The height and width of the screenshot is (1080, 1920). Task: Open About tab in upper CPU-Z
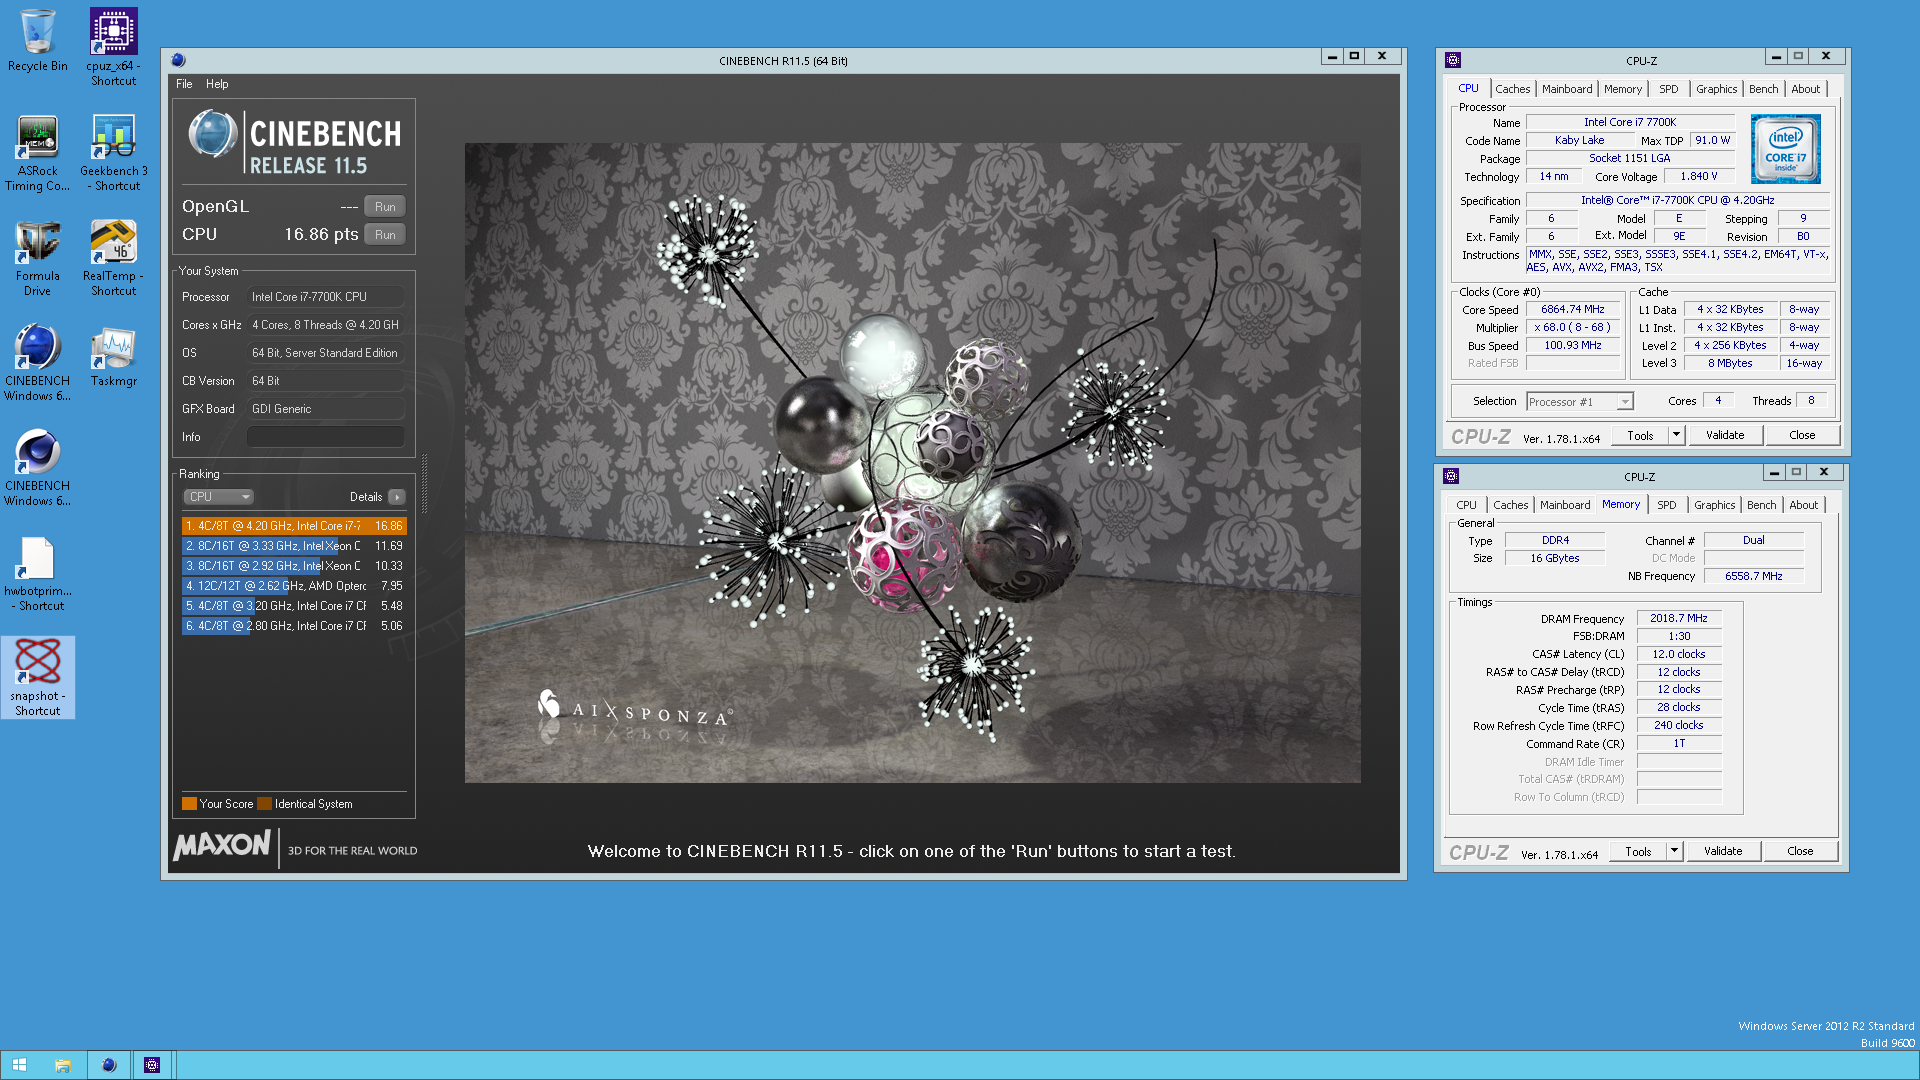1805,89
